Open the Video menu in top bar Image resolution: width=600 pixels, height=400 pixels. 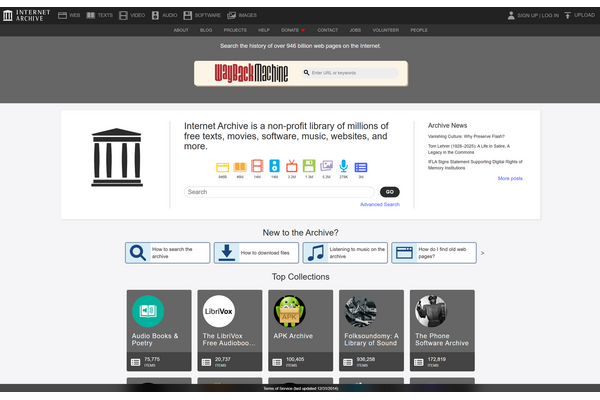point(132,15)
